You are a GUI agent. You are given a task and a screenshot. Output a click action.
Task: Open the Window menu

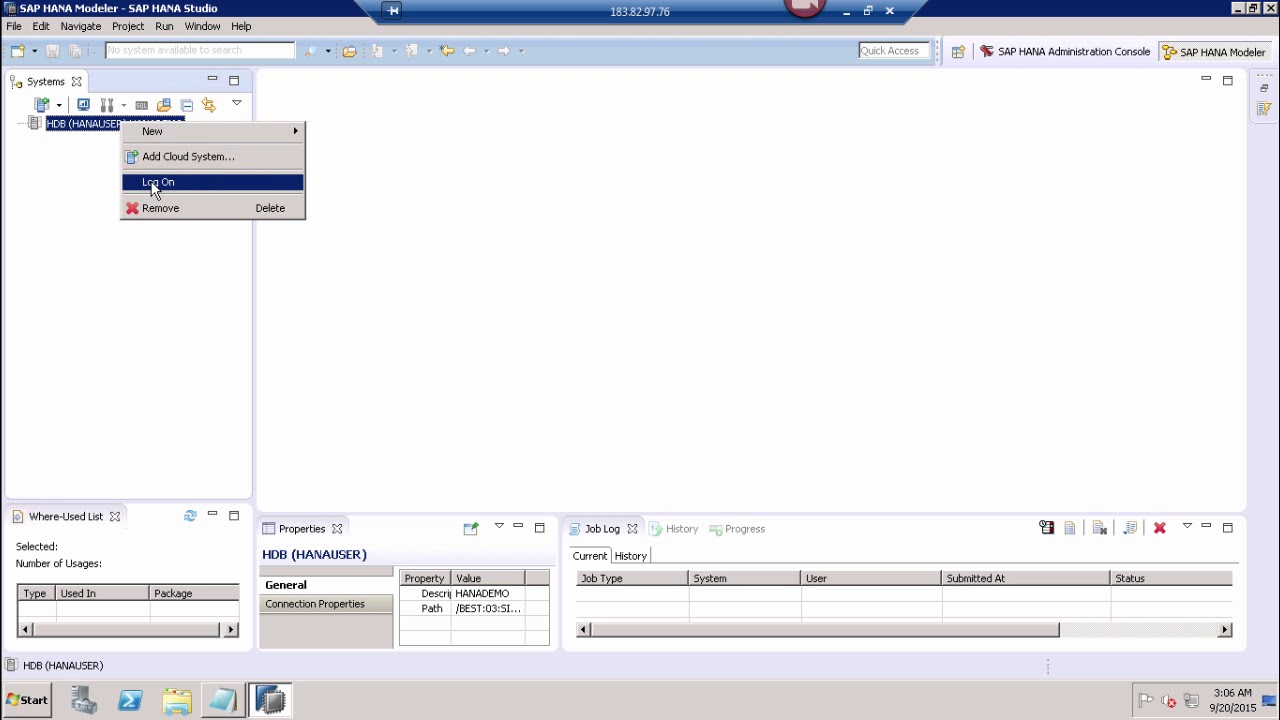202,26
